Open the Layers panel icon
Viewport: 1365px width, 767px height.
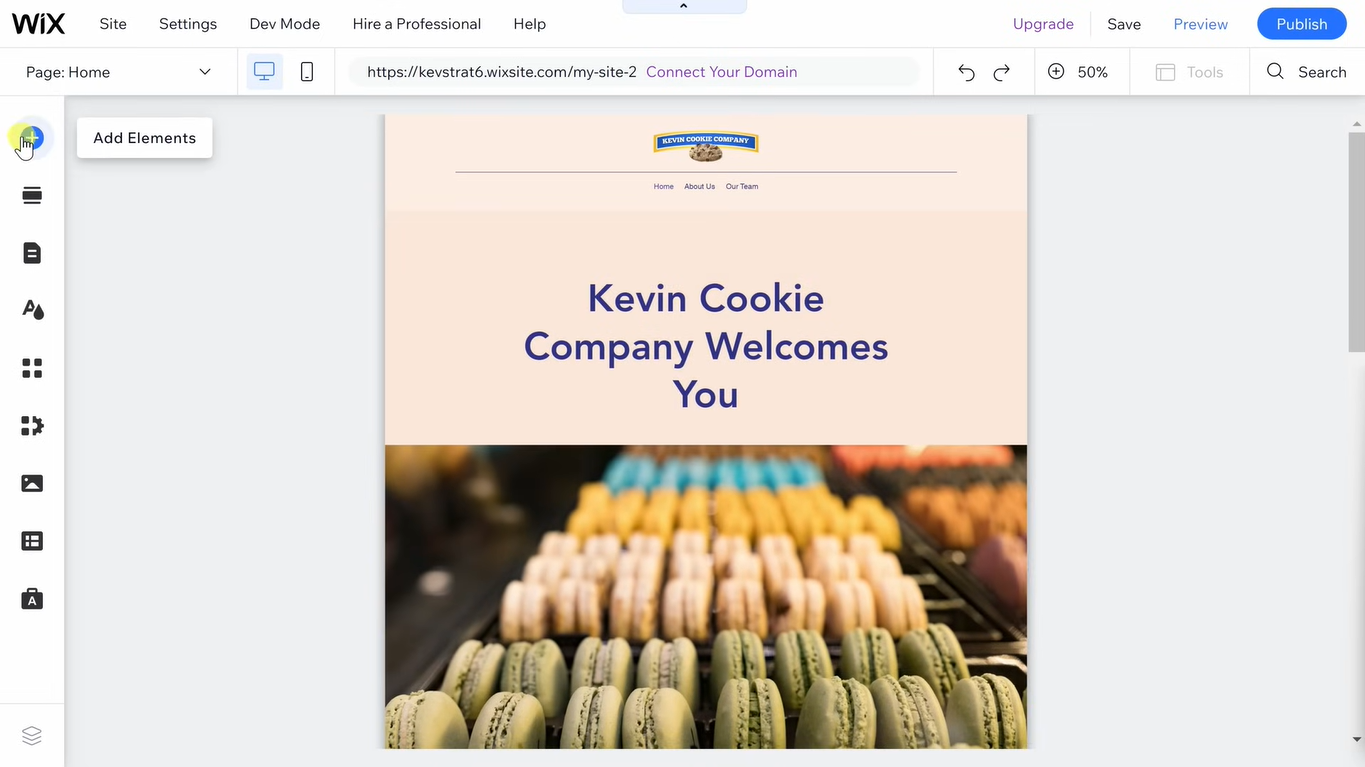point(32,736)
